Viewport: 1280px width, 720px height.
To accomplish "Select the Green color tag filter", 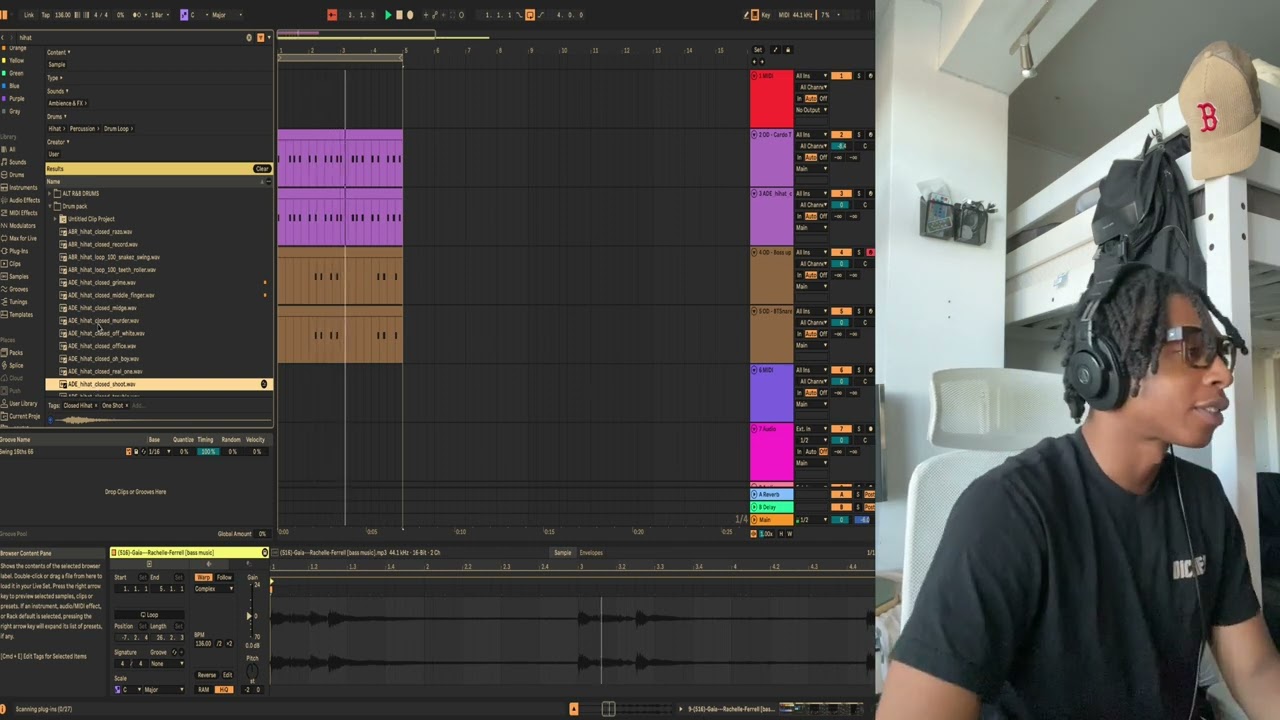I will point(14,73).
